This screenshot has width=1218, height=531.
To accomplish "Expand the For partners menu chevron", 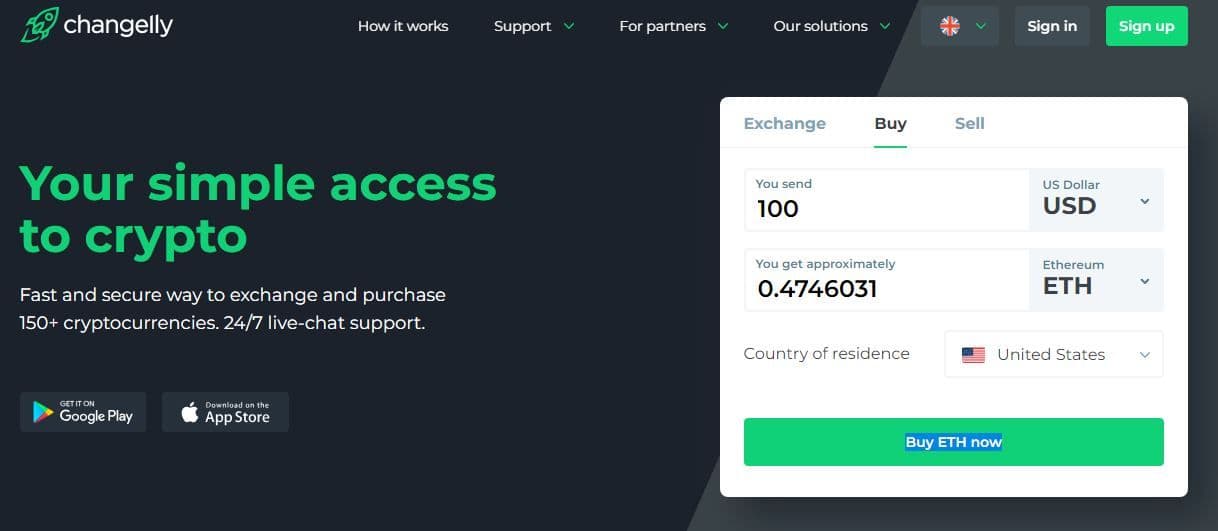I will (x=723, y=26).
